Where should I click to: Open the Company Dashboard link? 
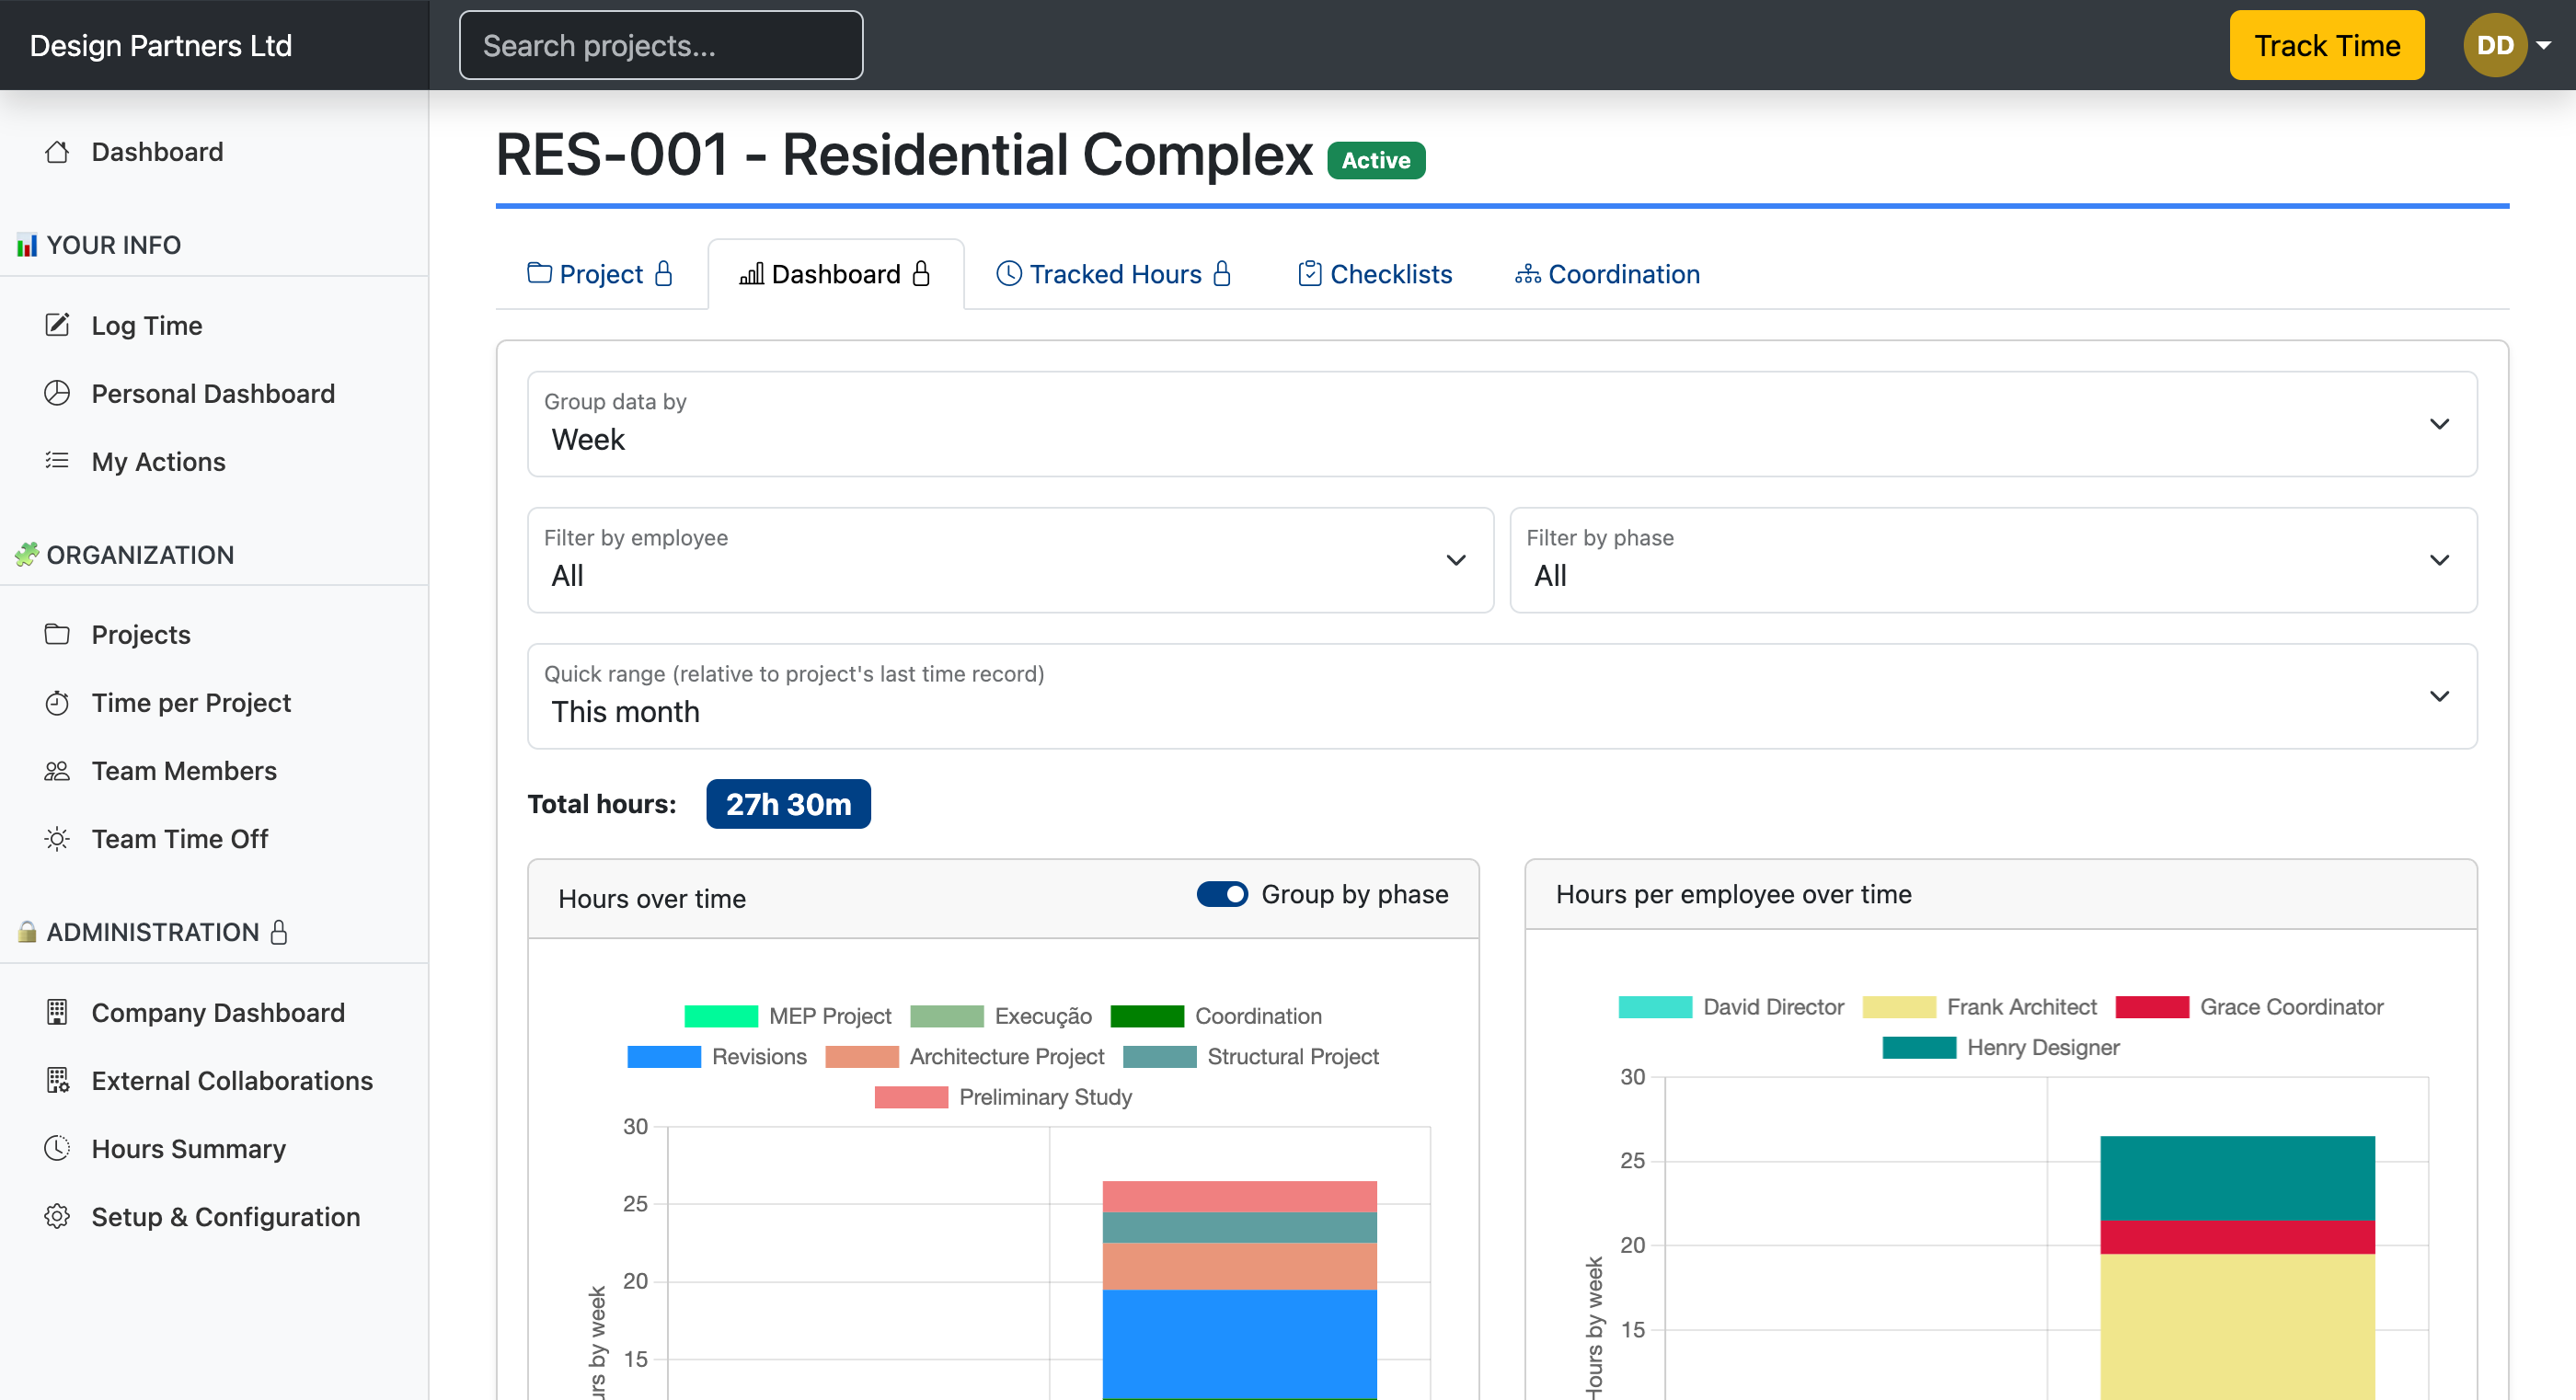[218, 1012]
